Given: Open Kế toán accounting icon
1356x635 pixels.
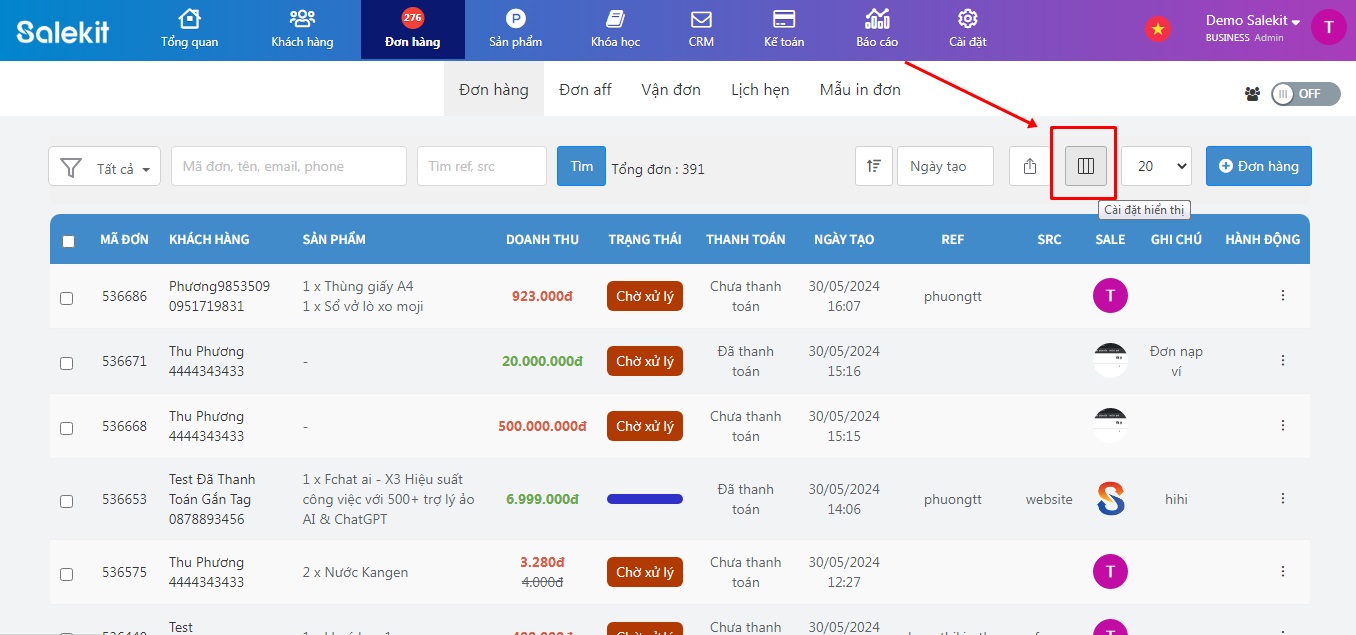Looking at the screenshot, I should click(784, 29).
